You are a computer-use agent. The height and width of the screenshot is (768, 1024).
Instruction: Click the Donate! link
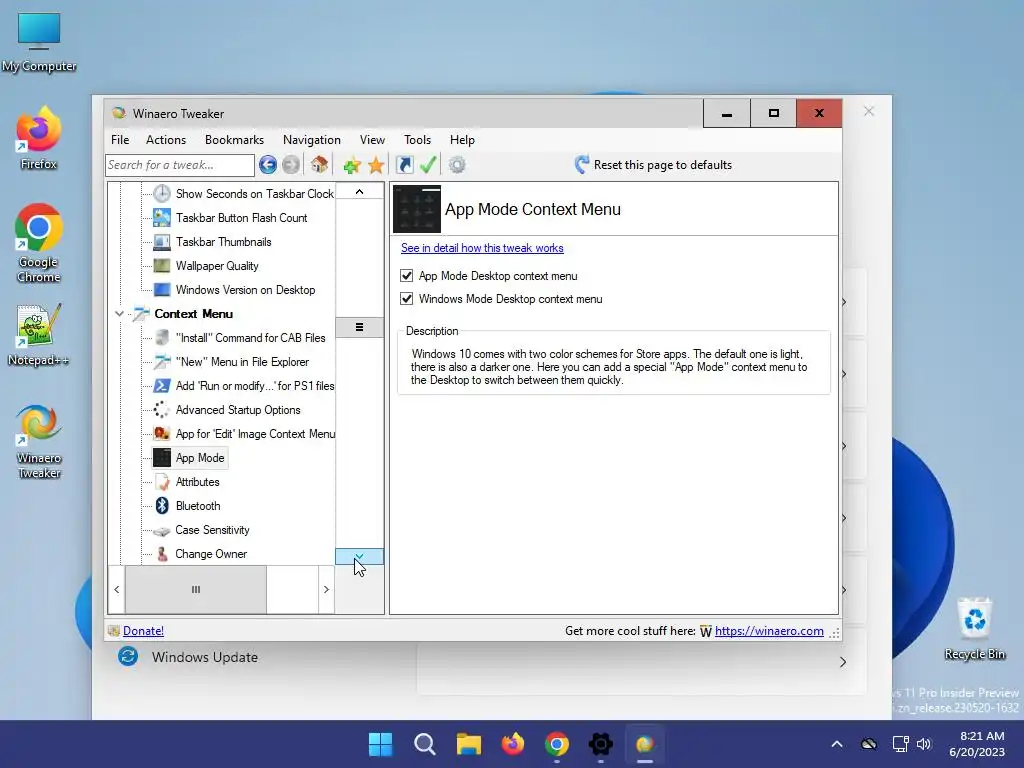(143, 631)
